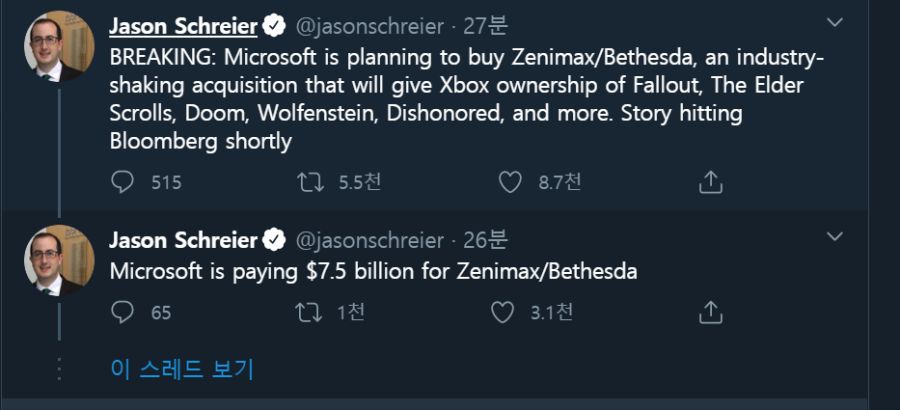Click 이 스레드 보기 link
The width and height of the screenshot is (900, 410).
coord(181,369)
